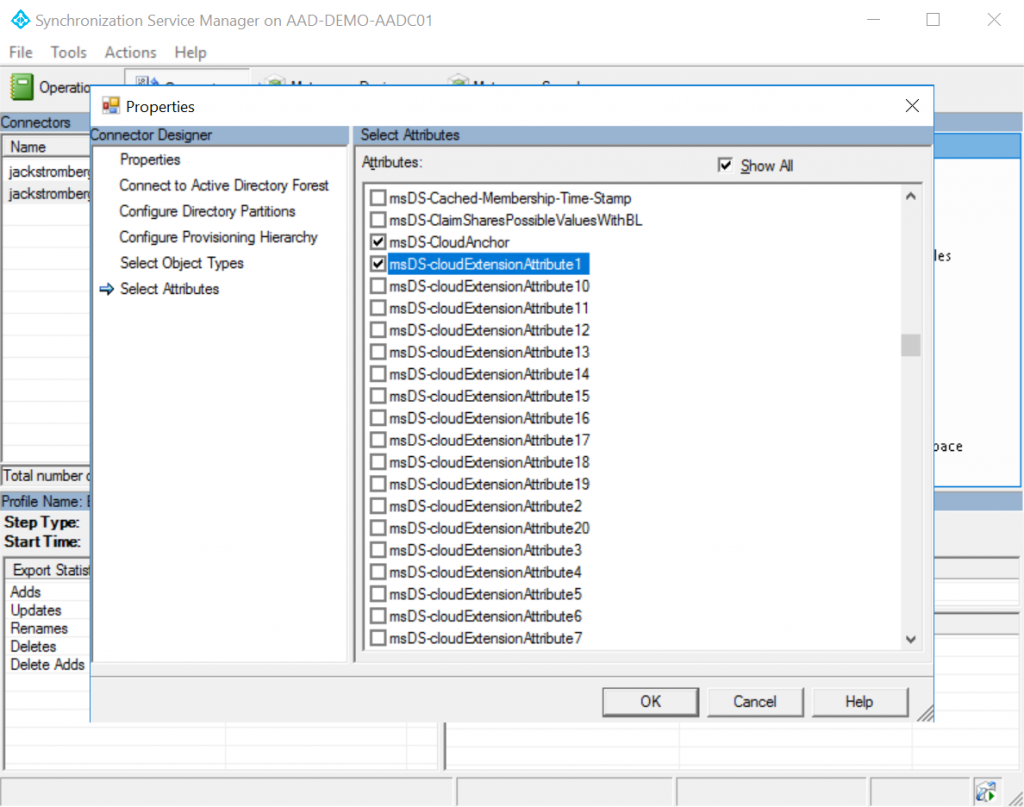Check msDS-cloudExtensionAttribute3 checkbox
The height and width of the screenshot is (807, 1024).
pos(377,550)
